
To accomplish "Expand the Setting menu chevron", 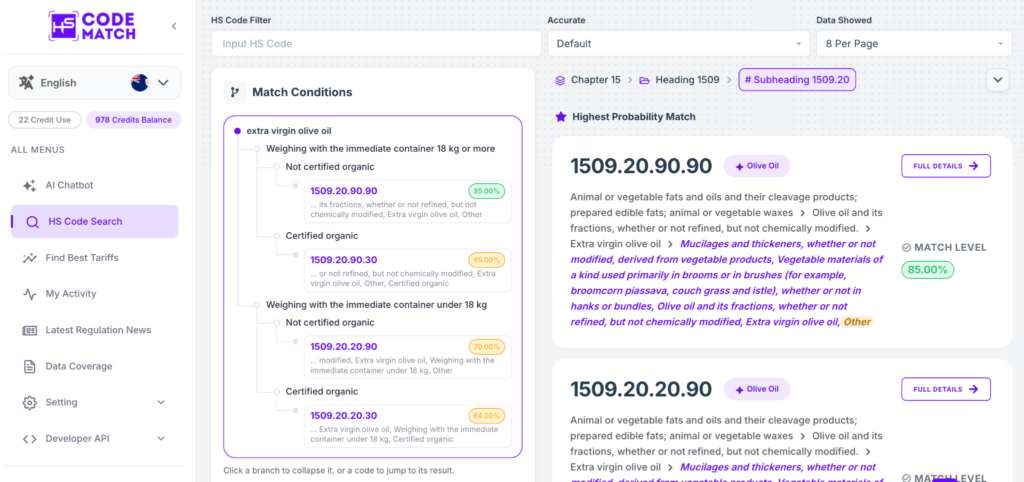I will pos(161,402).
